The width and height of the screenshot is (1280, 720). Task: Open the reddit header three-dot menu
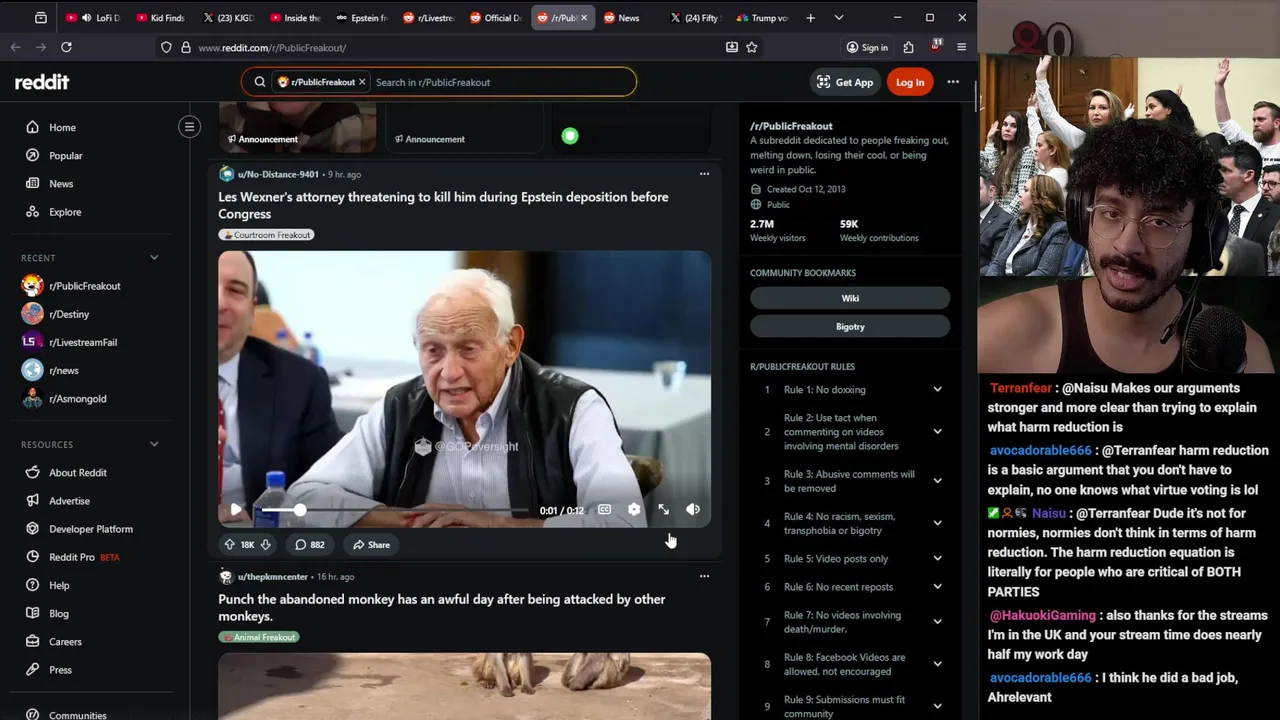(953, 82)
